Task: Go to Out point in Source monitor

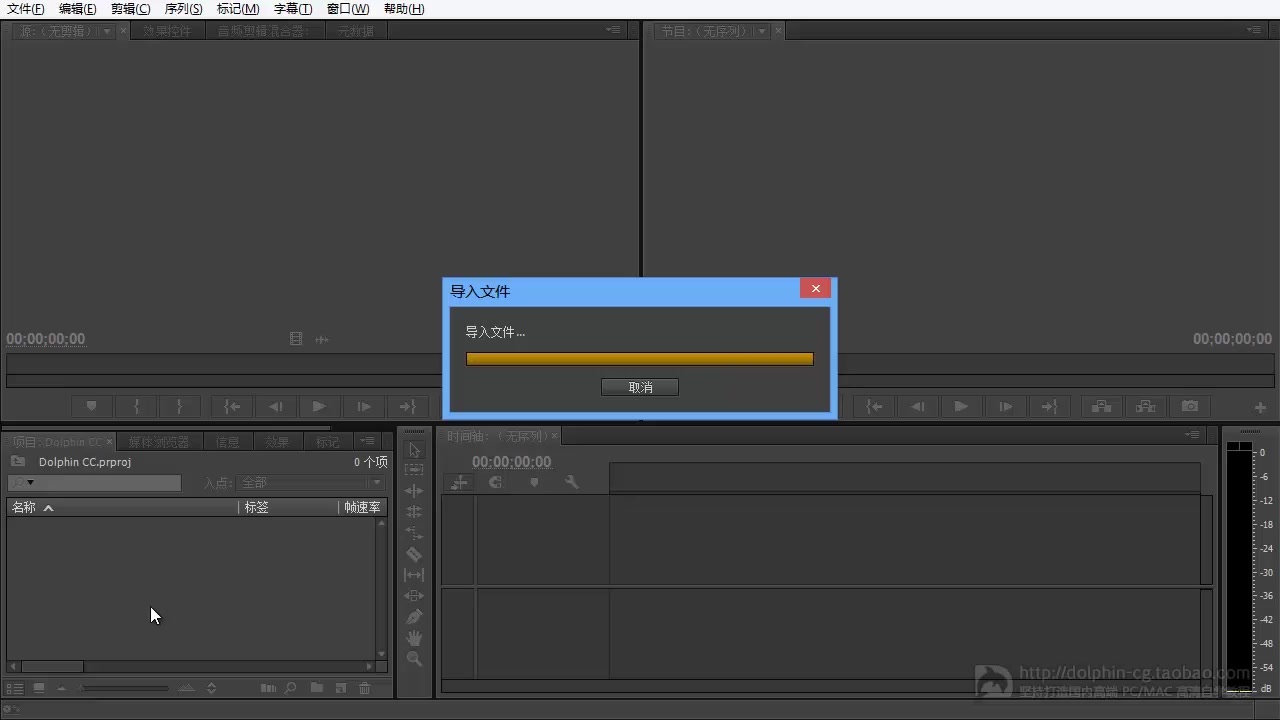Action: [x=407, y=407]
